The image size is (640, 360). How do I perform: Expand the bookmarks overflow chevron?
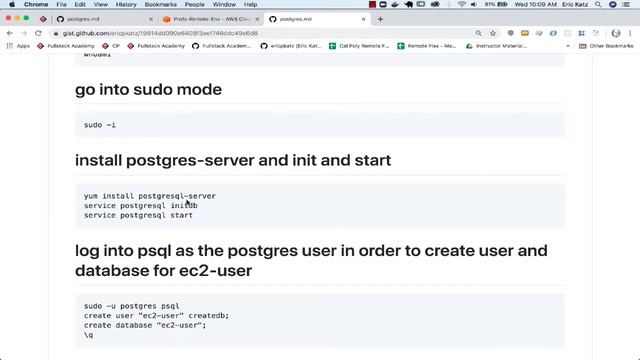click(x=568, y=46)
